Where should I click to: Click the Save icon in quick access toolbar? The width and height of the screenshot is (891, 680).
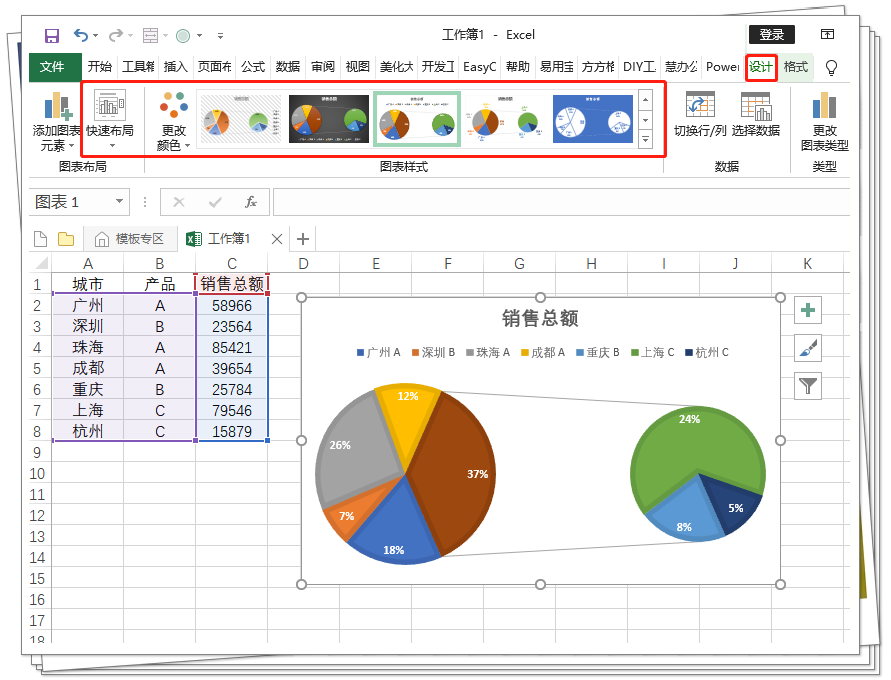point(51,34)
